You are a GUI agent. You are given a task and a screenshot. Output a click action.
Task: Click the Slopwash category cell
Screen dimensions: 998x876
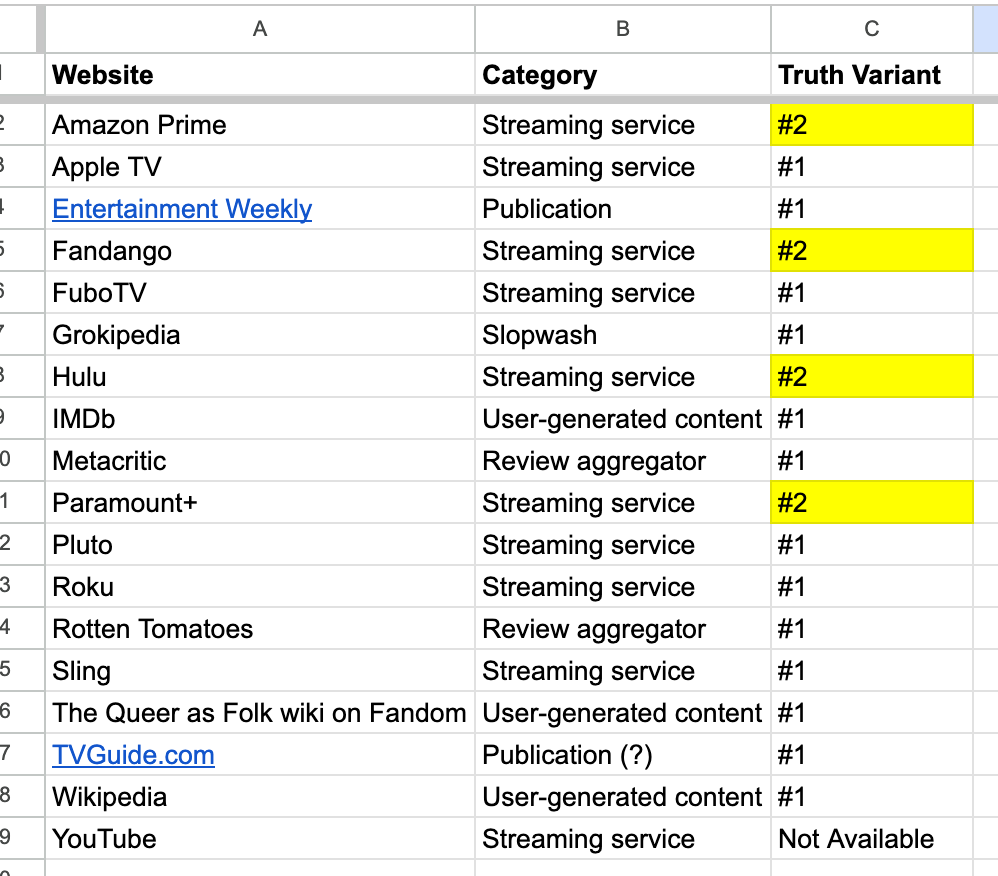tap(622, 335)
